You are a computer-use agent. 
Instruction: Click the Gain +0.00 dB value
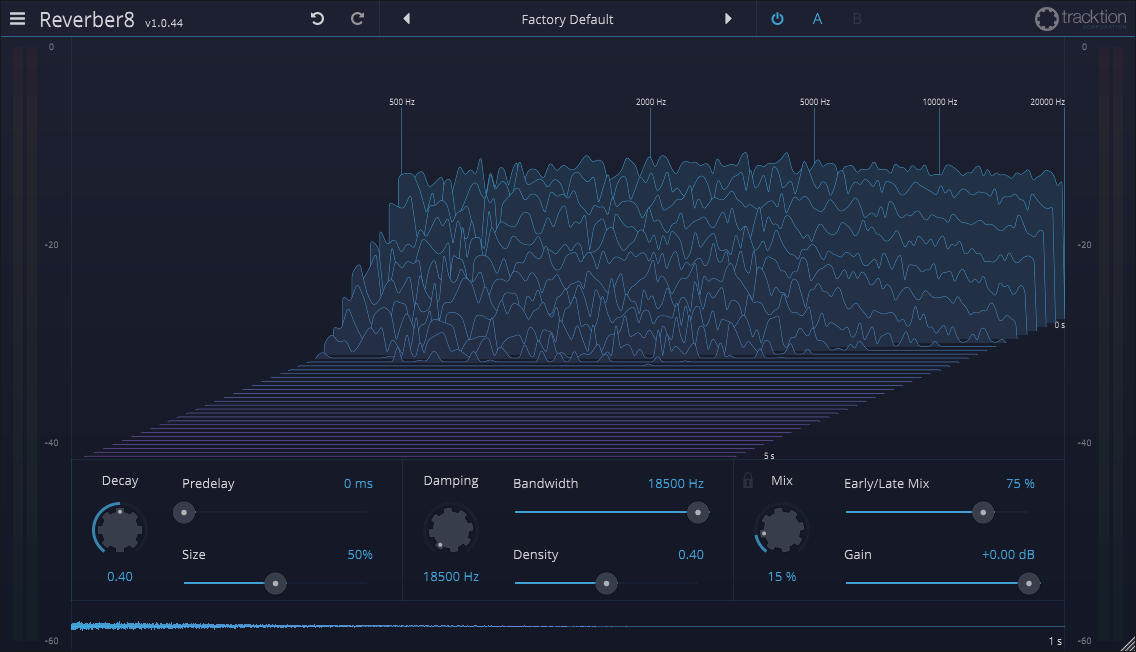tap(1007, 555)
